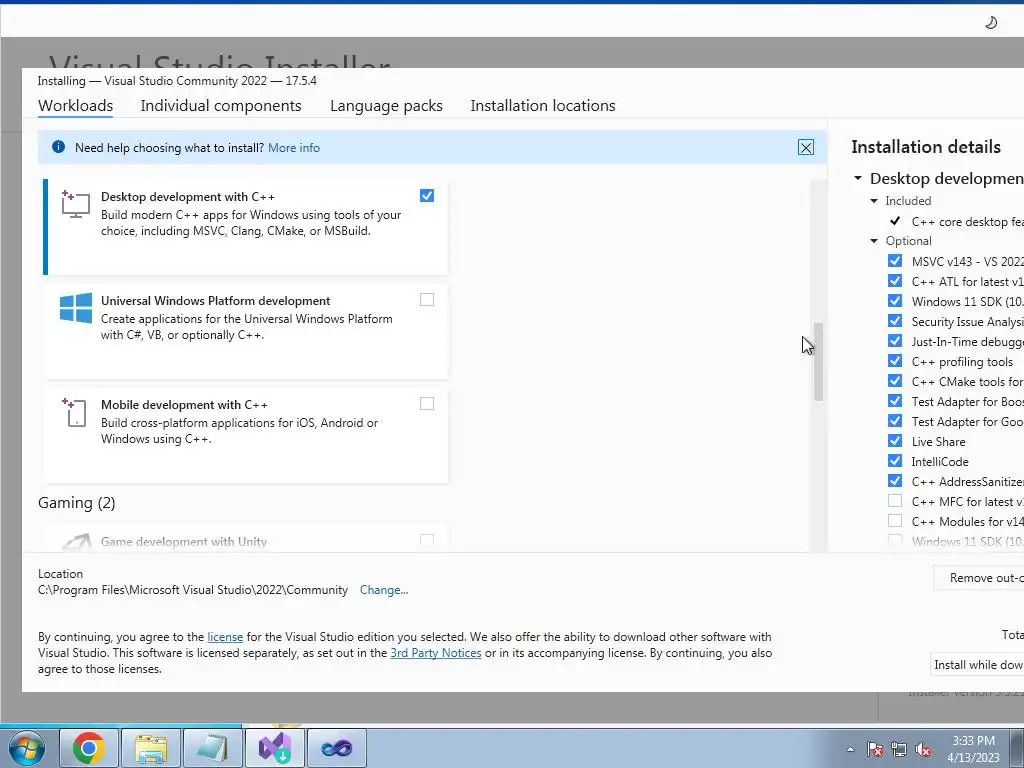Click the Universal Windows Platform logo icon

(x=76, y=308)
